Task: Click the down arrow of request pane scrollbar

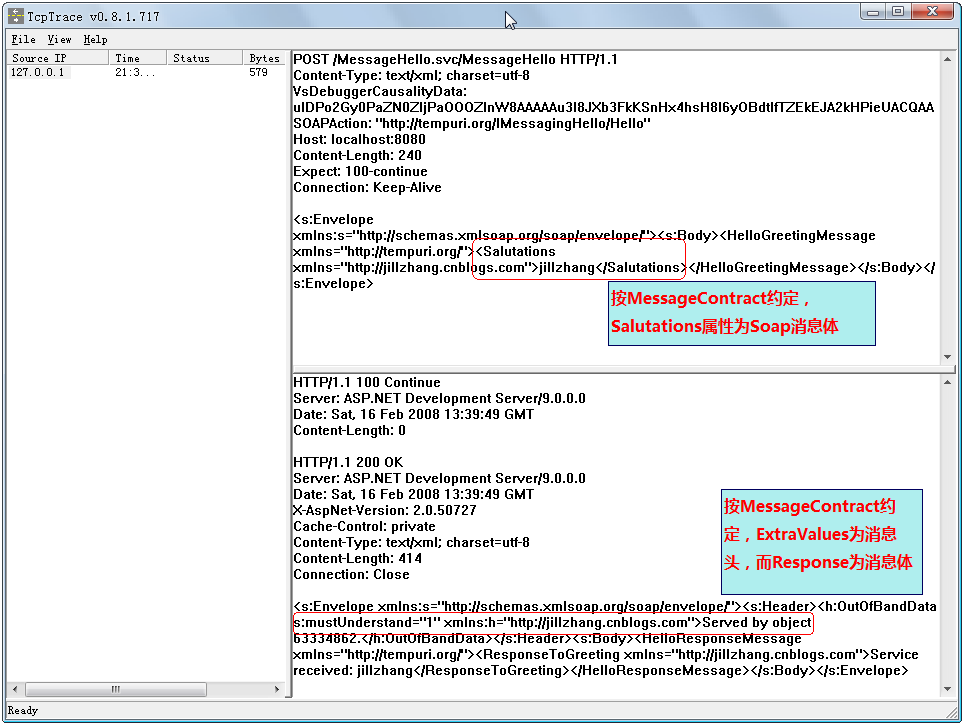Action: 947,357
